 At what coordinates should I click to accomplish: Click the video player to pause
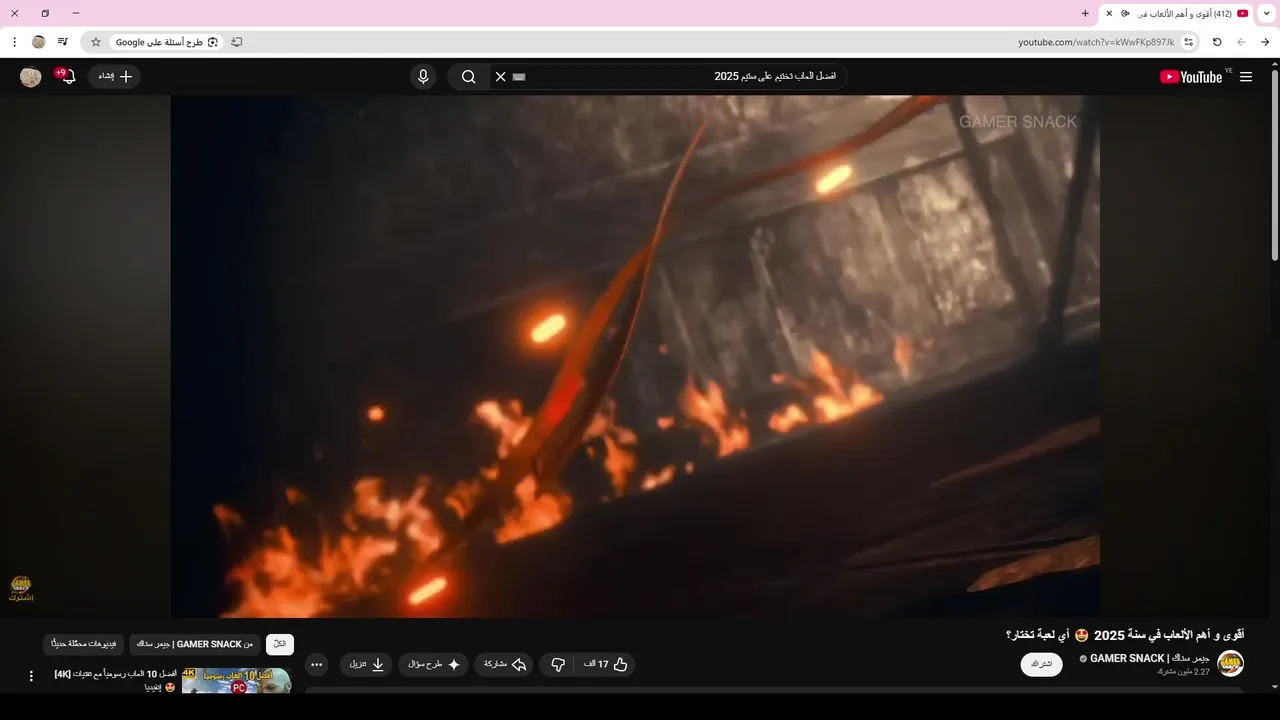(635, 356)
